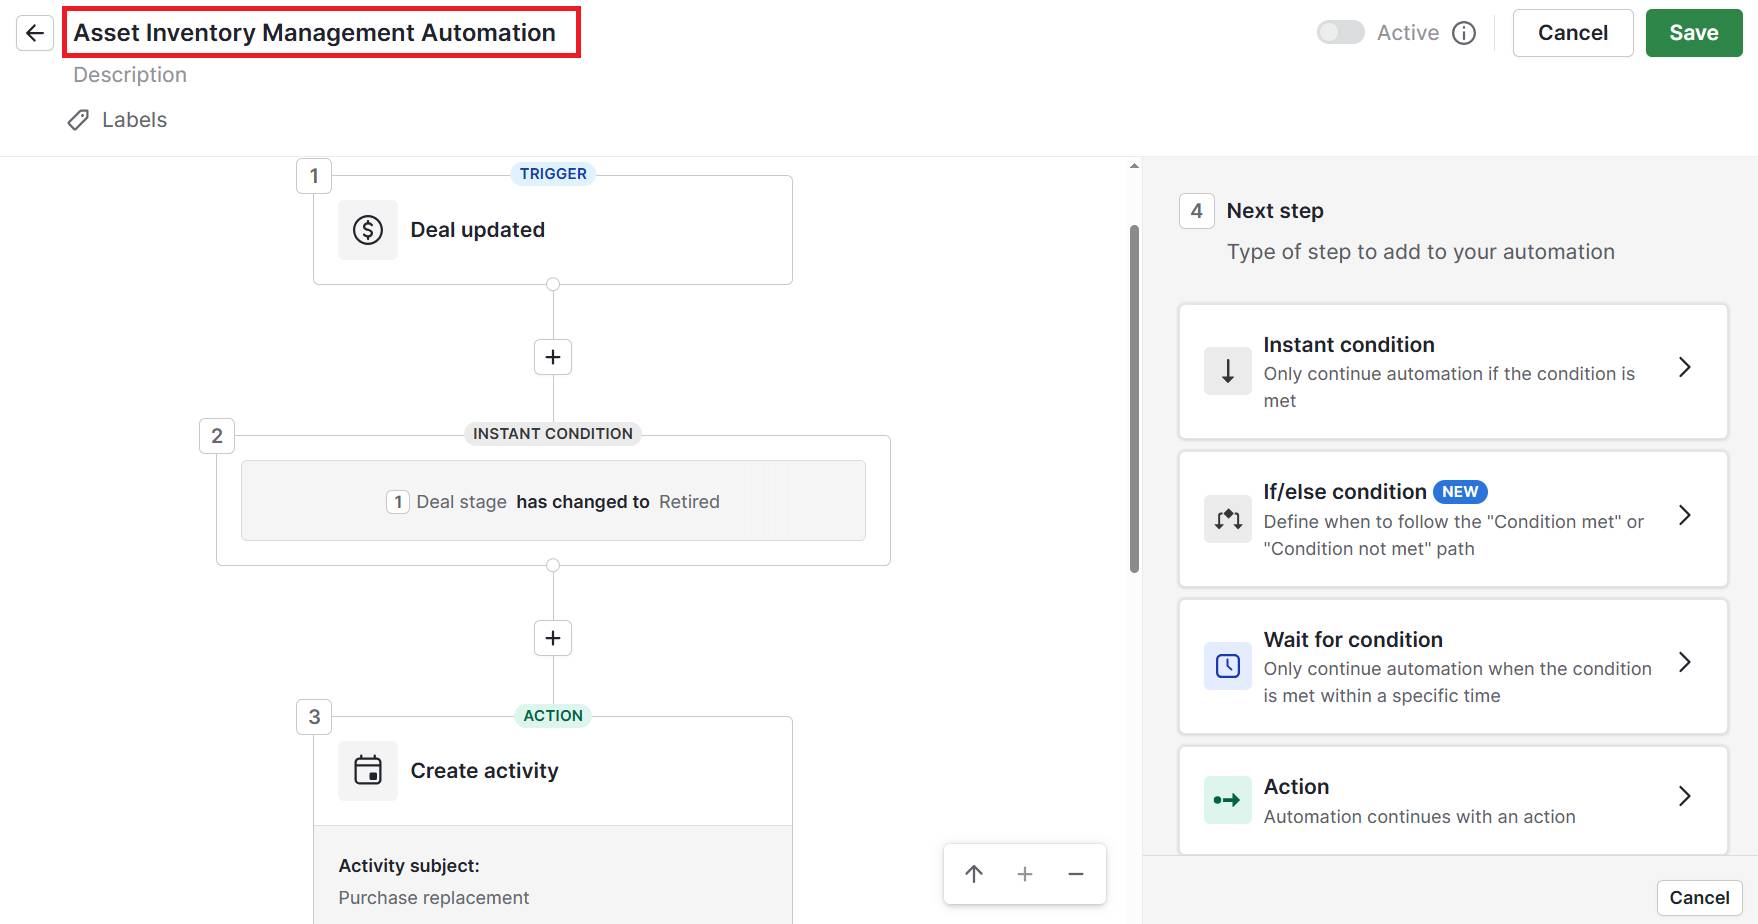The image size is (1758, 924).
Task: Click the green Action arrow icon
Action: pos(1227,800)
